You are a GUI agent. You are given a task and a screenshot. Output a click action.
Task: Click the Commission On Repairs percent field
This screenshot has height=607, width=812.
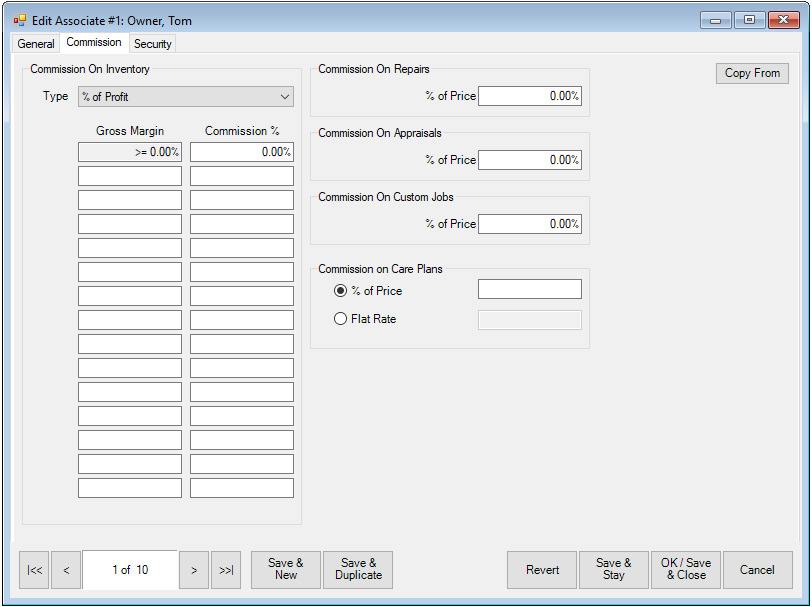click(529, 96)
